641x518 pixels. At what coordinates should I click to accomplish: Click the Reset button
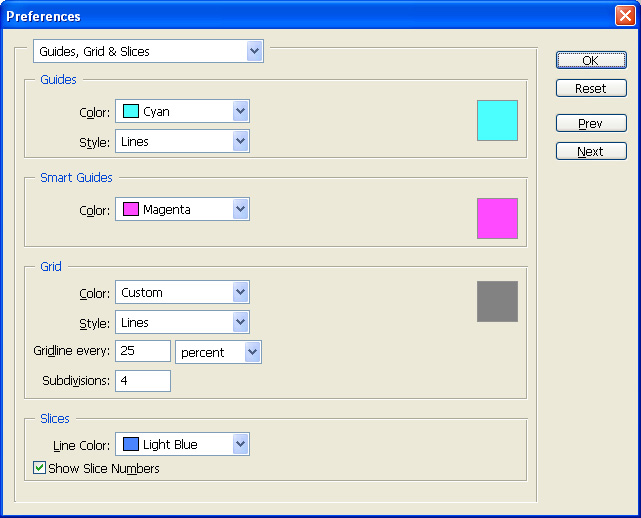[x=591, y=88]
